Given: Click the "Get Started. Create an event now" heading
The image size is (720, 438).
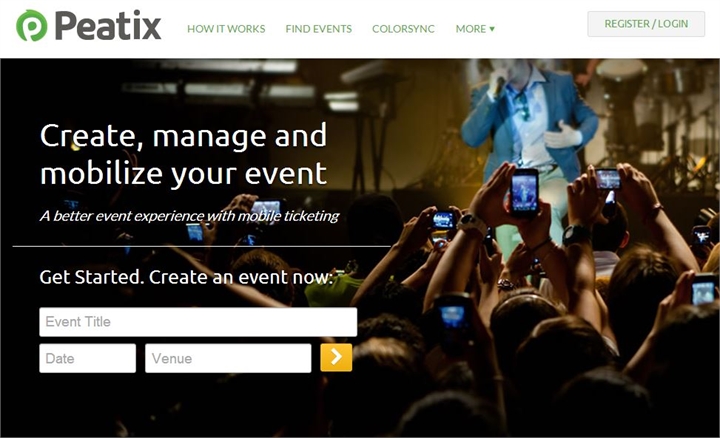Looking at the screenshot, I should [x=186, y=277].
